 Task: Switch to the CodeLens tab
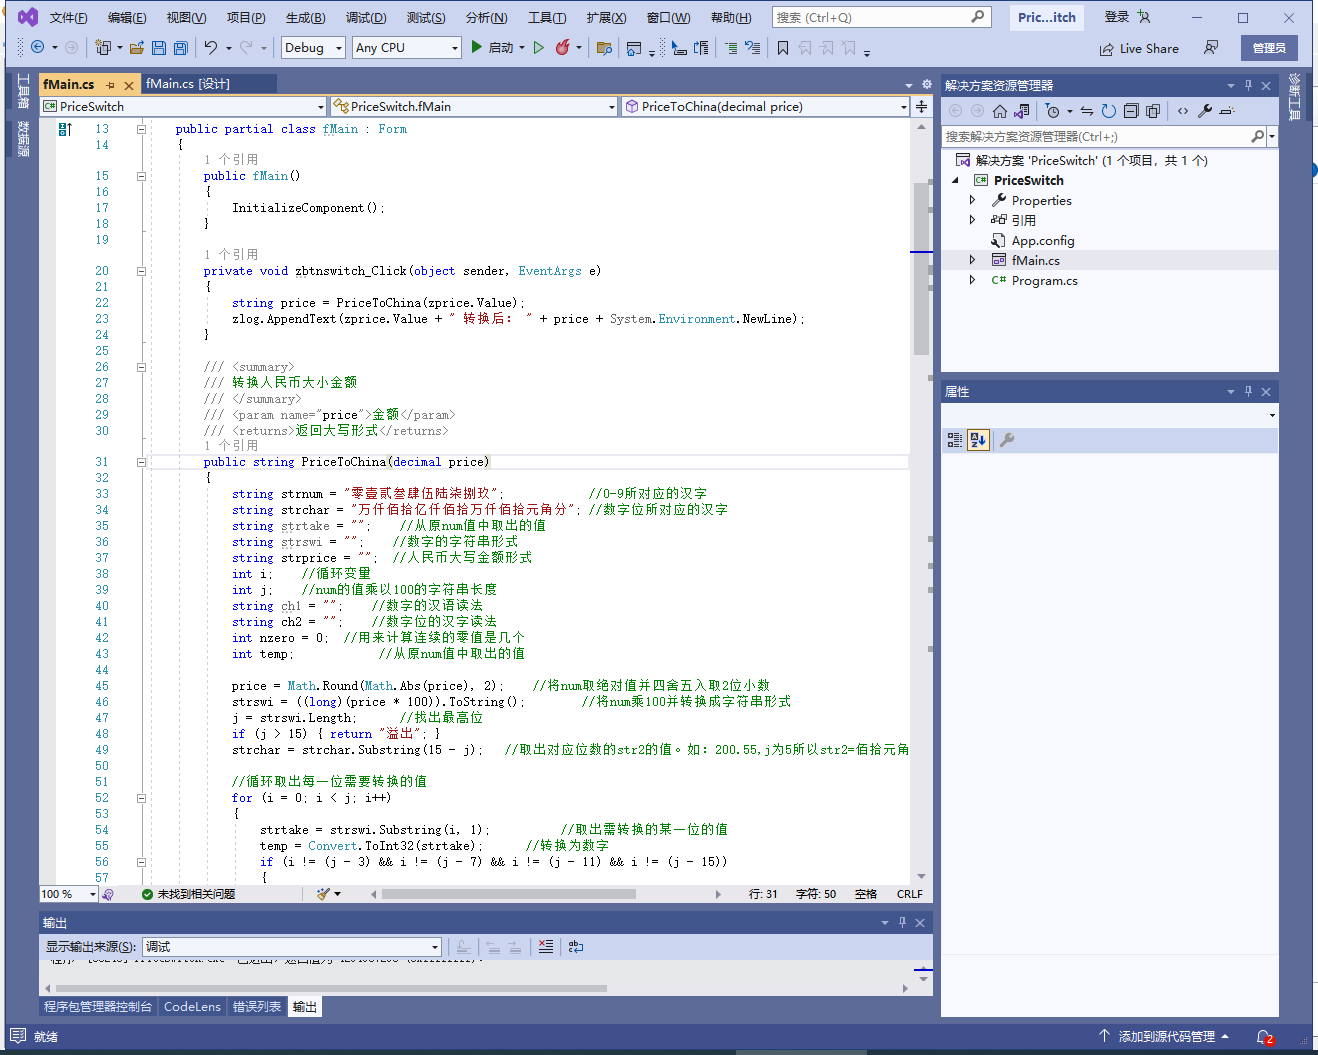click(192, 1007)
